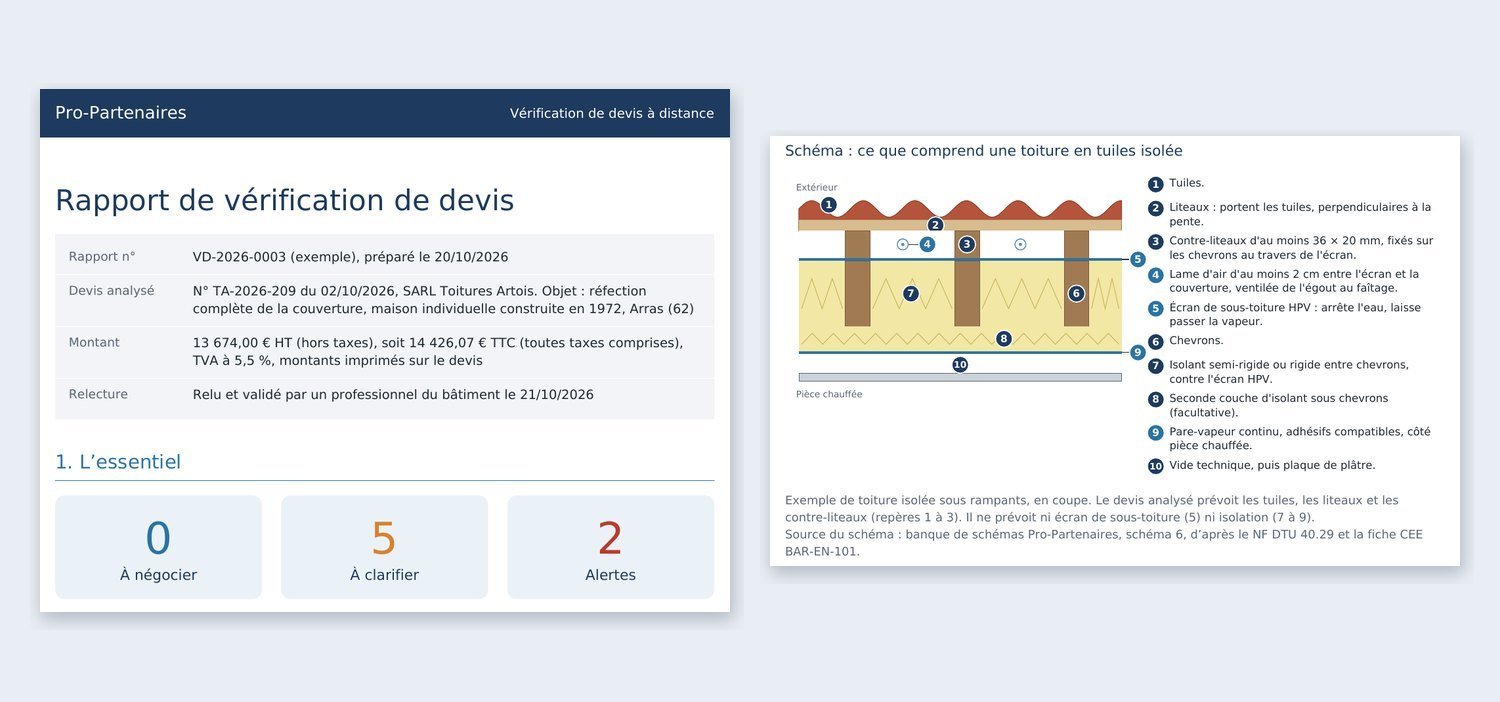Click legend text "Tuiles."
The width and height of the screenshot is (1500, 702).
click(1187, 183)
